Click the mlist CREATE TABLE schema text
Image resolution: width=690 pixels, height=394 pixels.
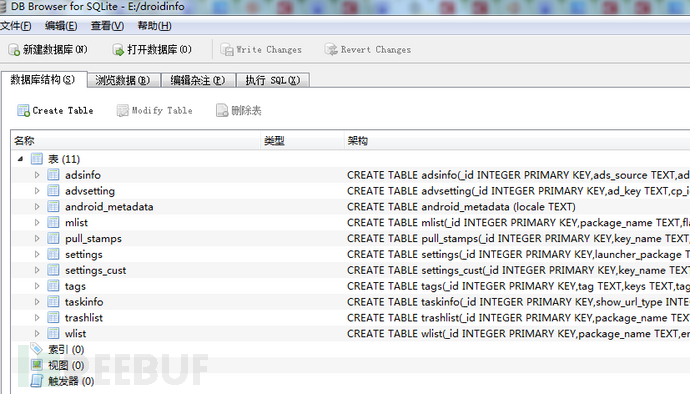pos(518,223)
